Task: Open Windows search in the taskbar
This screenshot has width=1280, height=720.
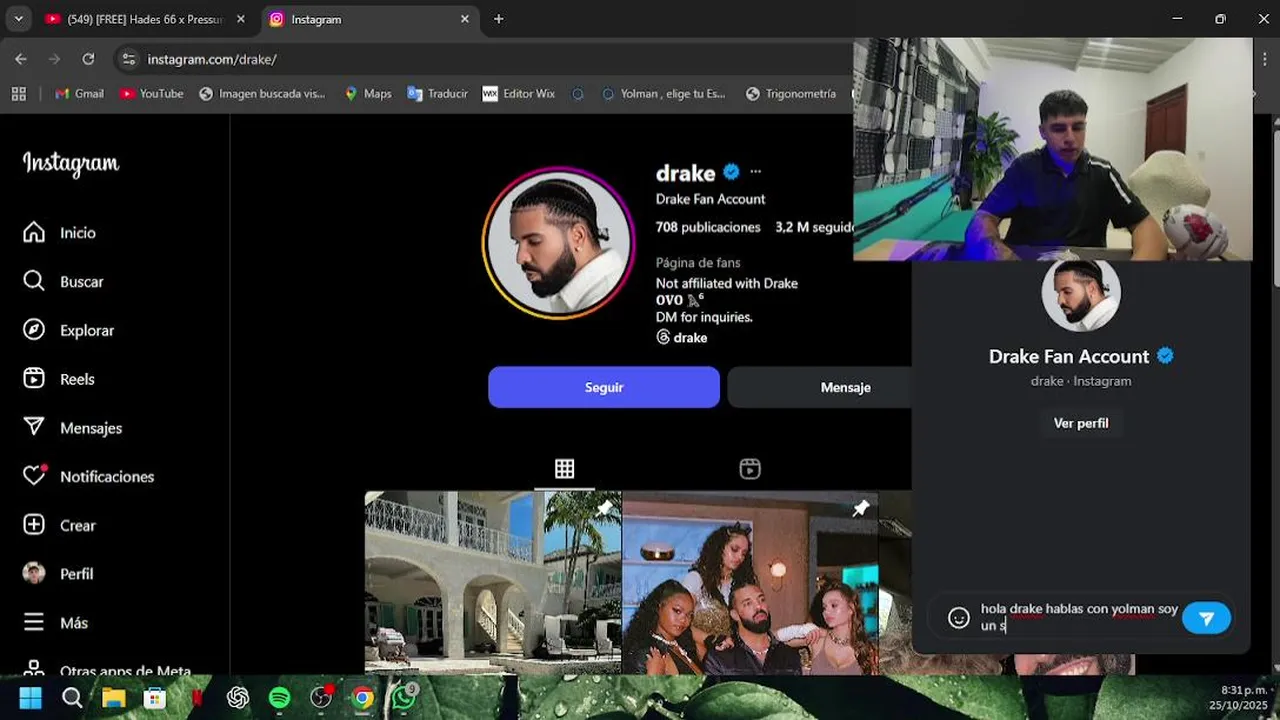Action: tap(72, 697)
